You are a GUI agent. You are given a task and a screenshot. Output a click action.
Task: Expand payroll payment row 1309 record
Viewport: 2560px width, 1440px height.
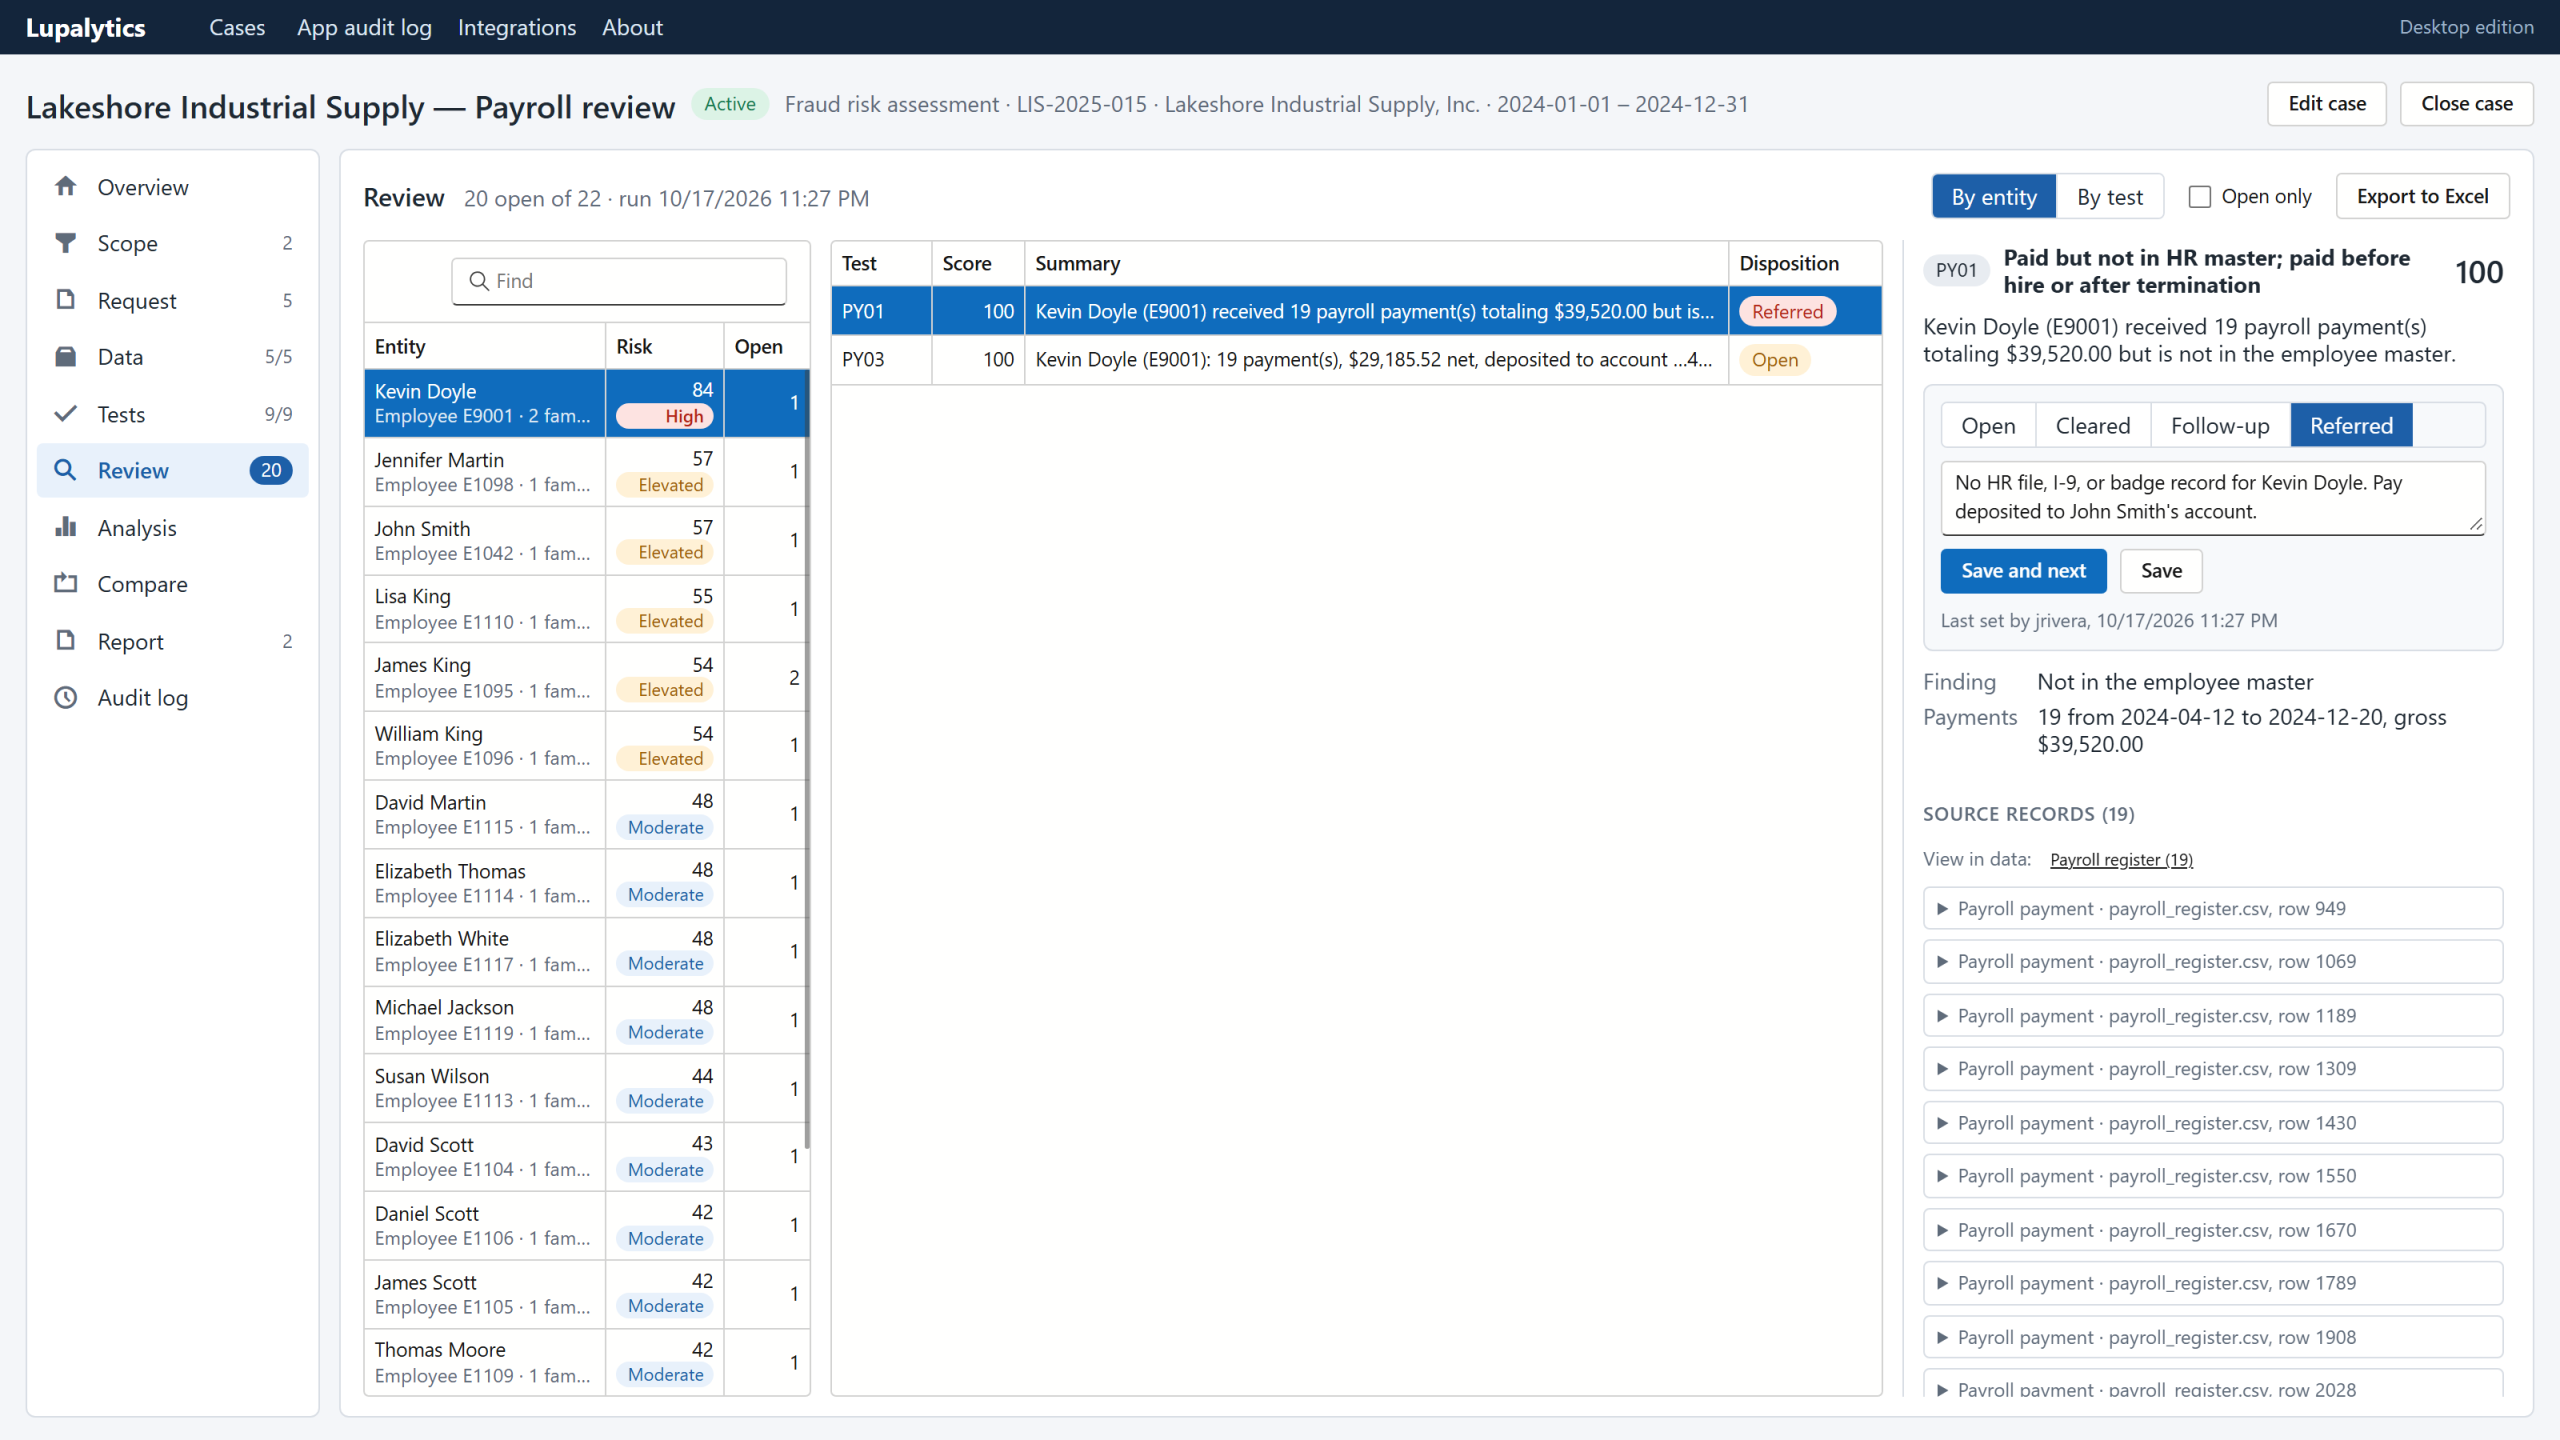click(2212, 1069)
